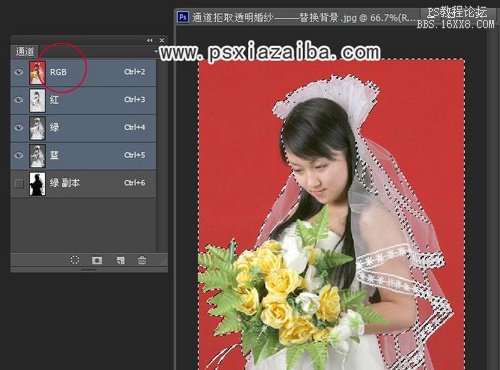
Task: Activate document tab 通道抠取透明婚纱
Action: [x=297, y=17]
